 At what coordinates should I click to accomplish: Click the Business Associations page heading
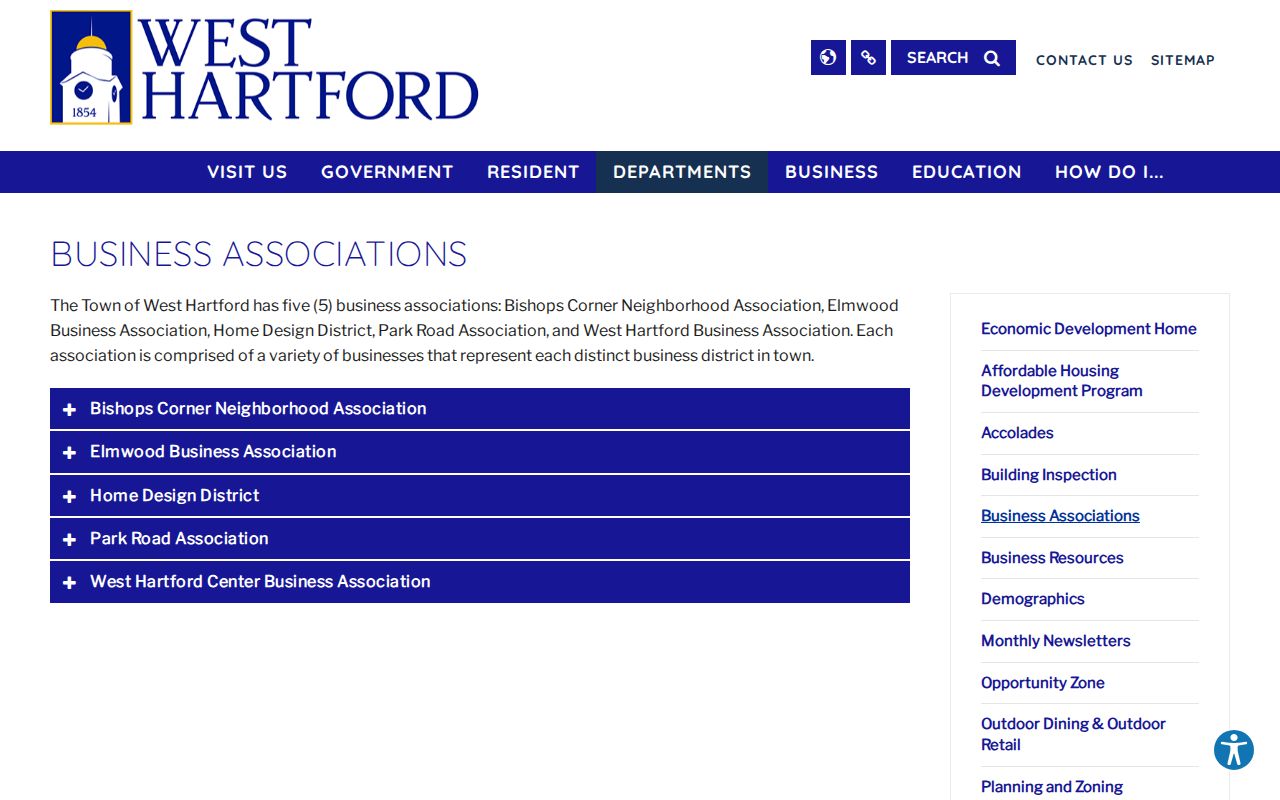click(x=259, y=254)
